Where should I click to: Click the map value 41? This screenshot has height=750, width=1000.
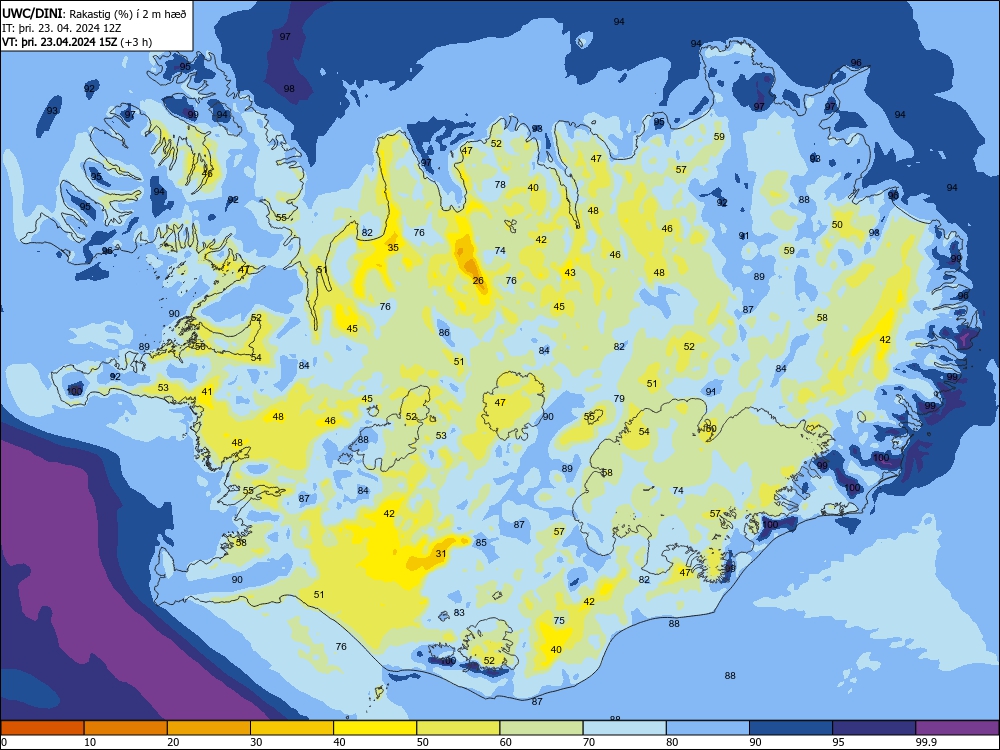207,392
